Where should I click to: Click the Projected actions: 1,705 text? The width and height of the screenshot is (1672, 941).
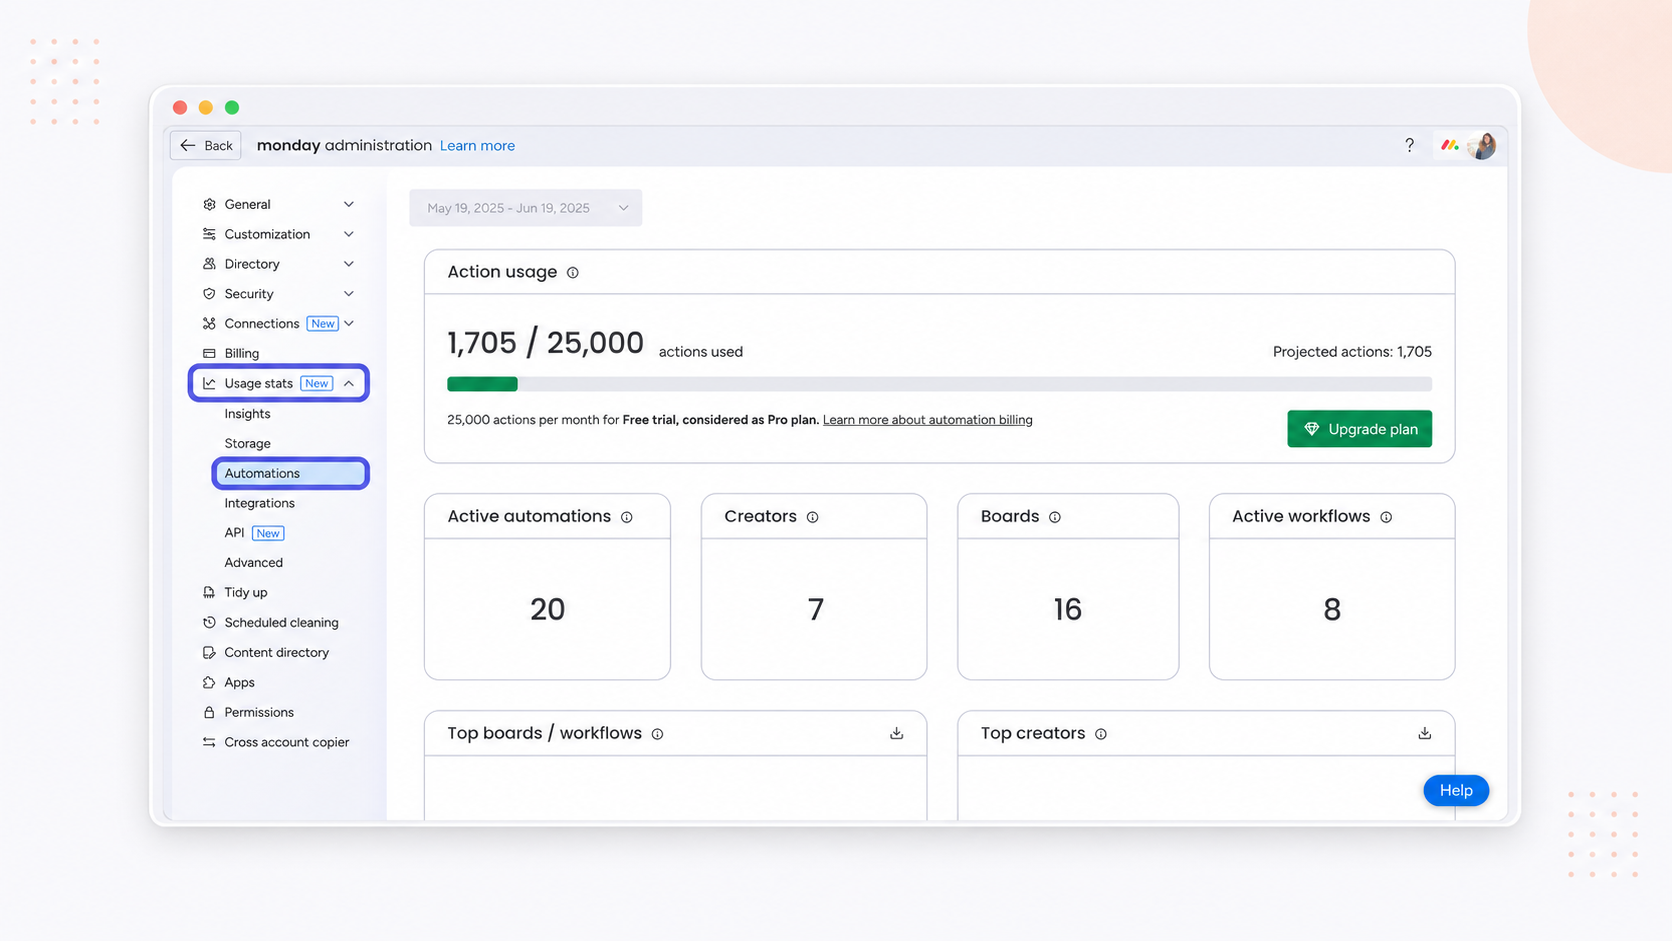point(1352,352)
